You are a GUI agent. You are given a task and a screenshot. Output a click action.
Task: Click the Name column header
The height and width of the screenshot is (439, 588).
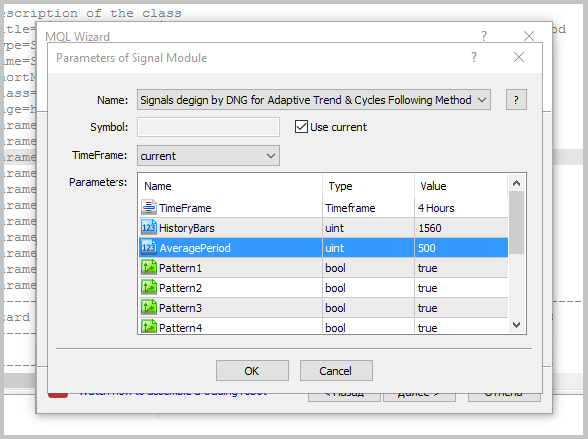coord(230,186)
